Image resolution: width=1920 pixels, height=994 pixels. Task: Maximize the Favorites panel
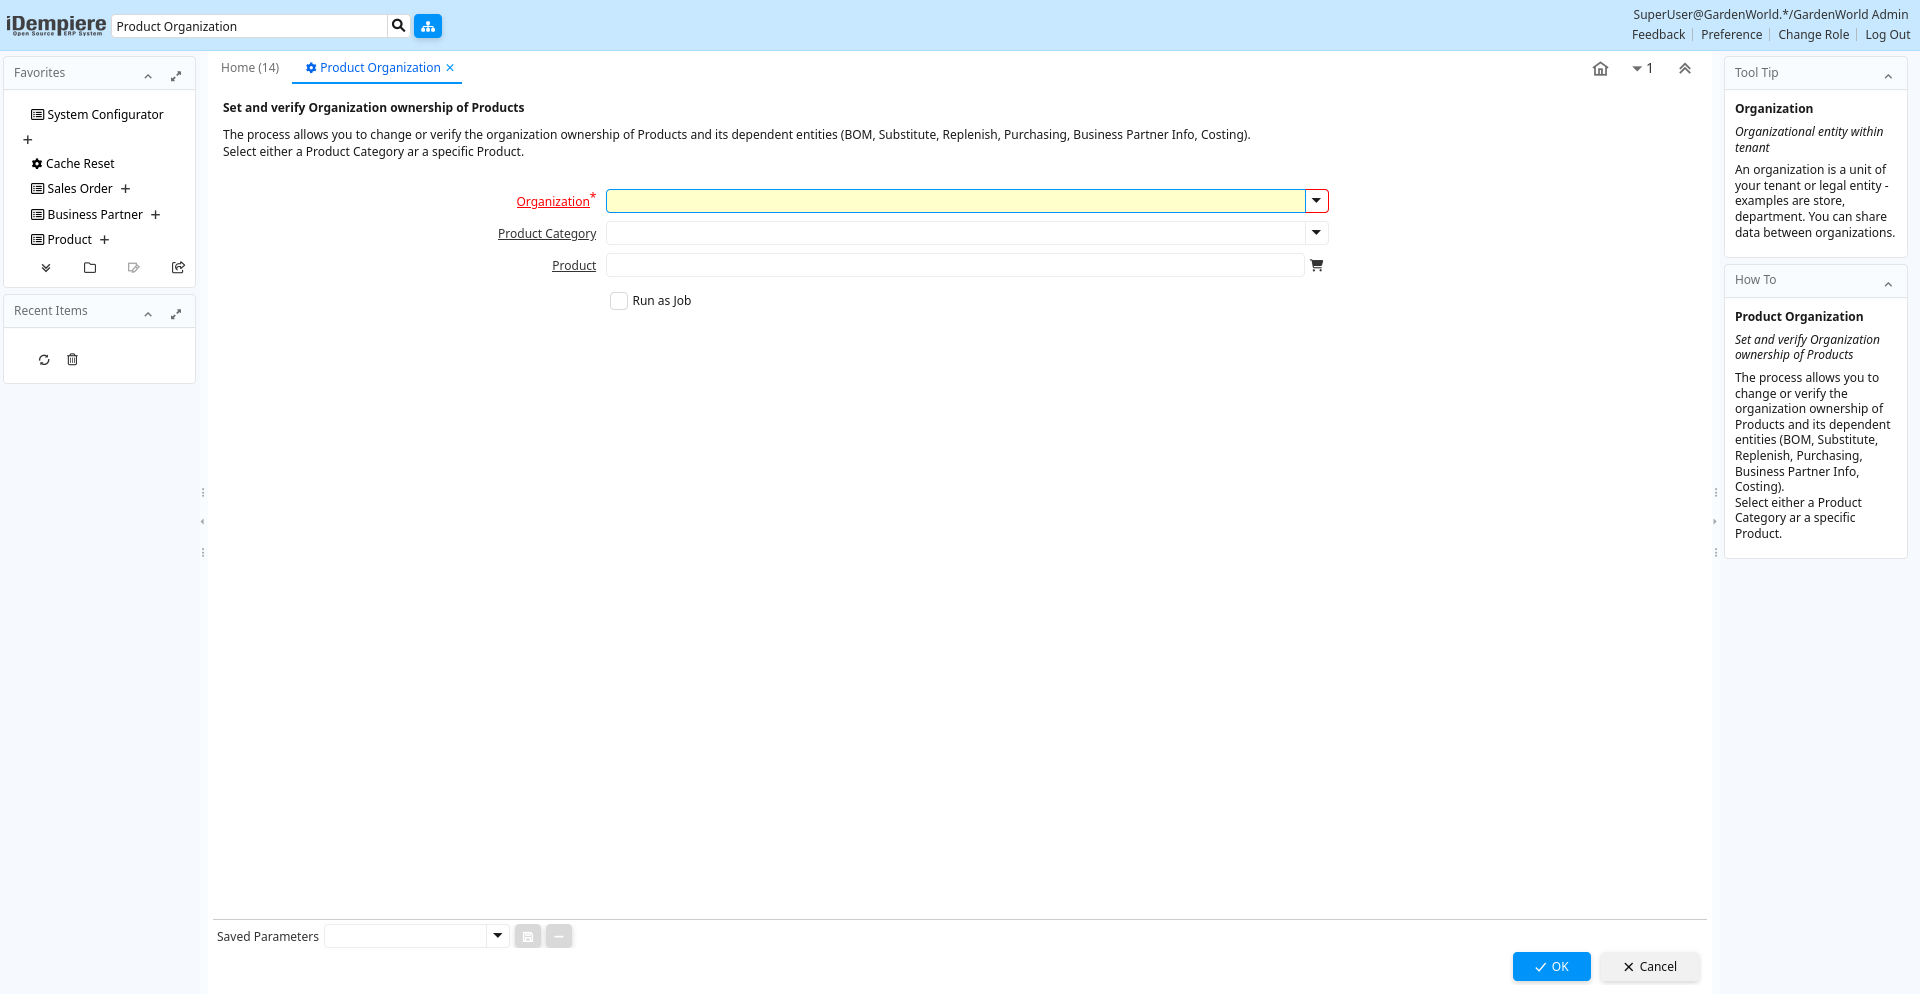tap(176, 76)
